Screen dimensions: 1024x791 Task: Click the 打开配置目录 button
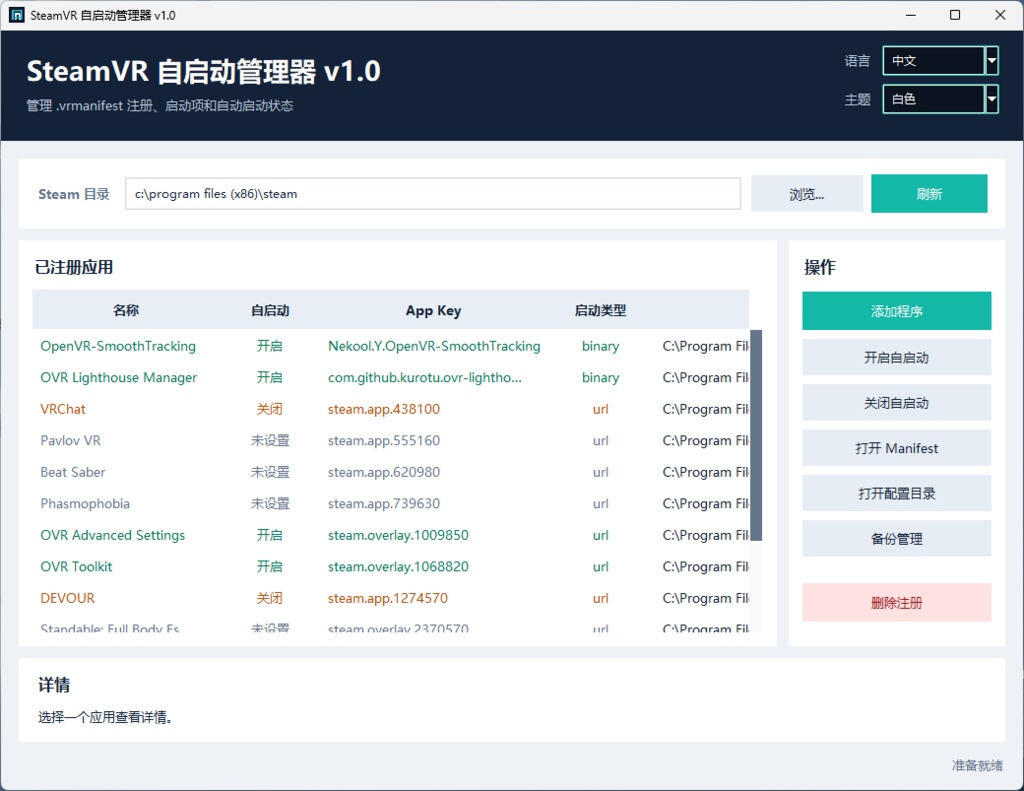[x=897, y=493]
